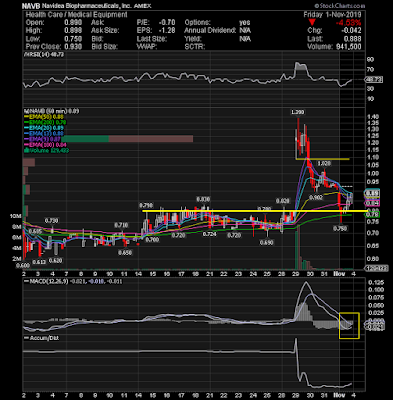Click the 1.020 price label

pyautogui.click(x=323, y=163)
